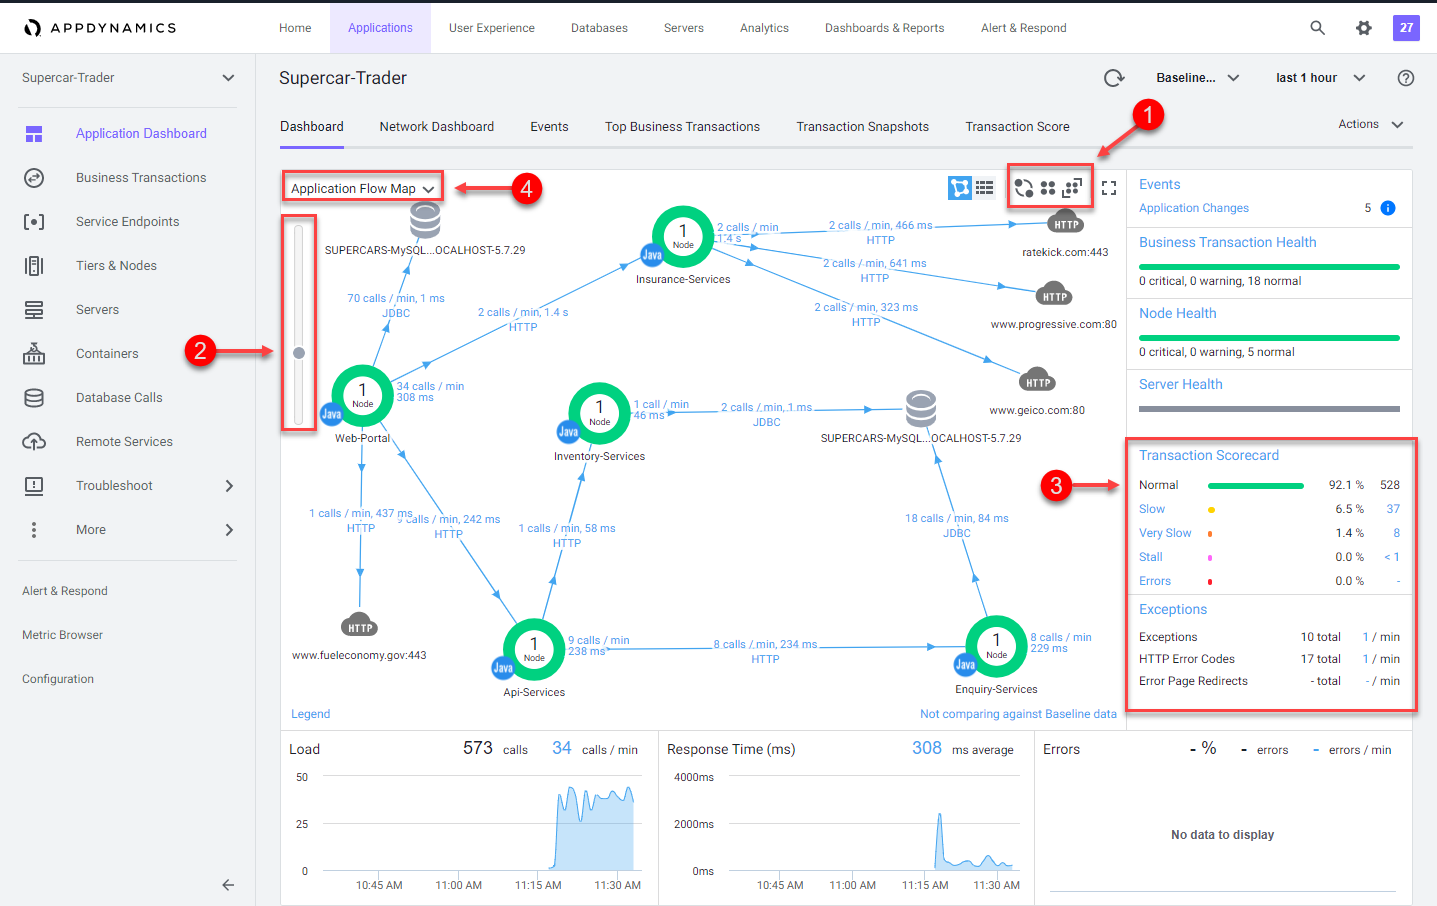
Task: Open the Legend link on flow map
Action: pyautogui.click(x=310, y=714)
